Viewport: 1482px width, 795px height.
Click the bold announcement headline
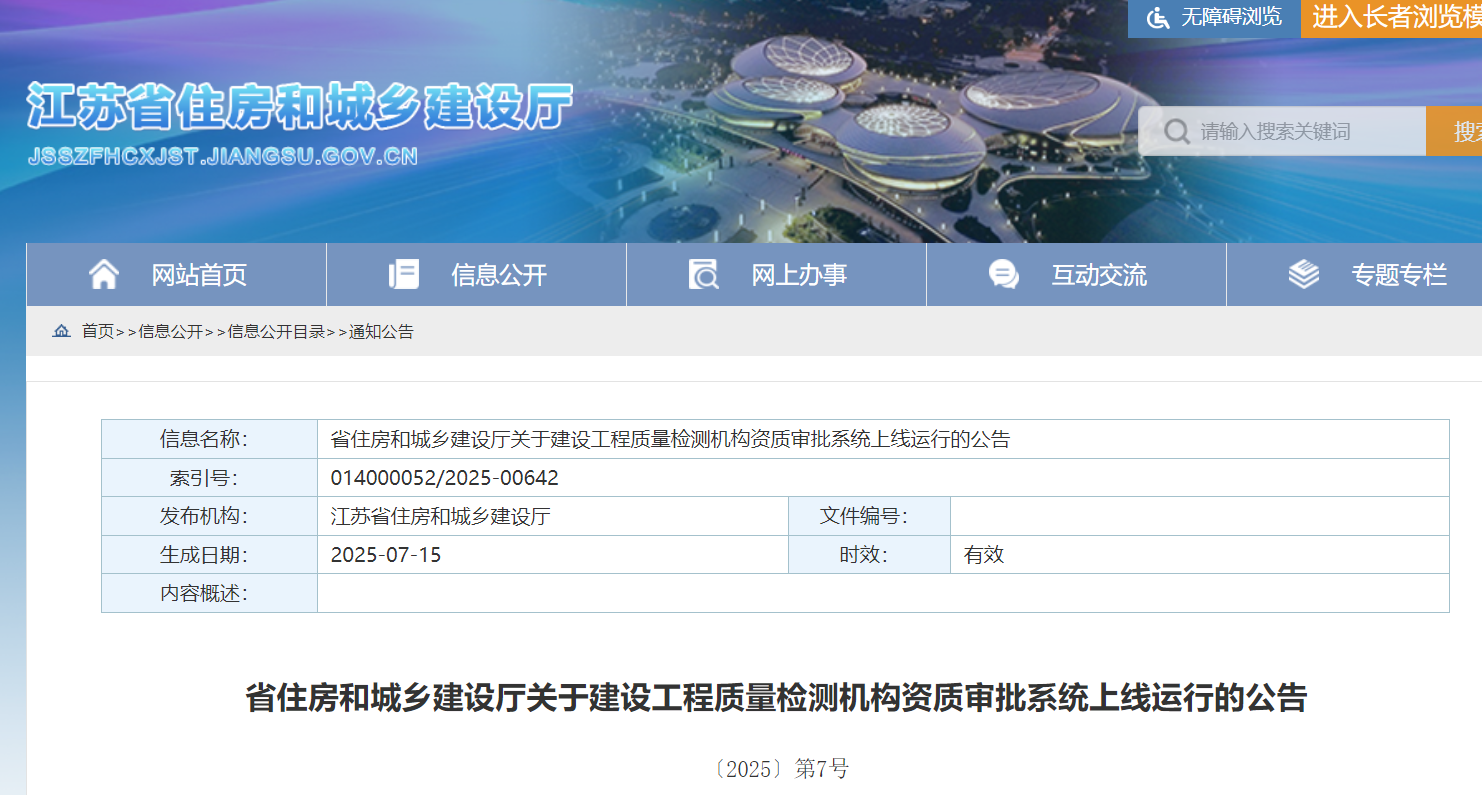(776, 697)
